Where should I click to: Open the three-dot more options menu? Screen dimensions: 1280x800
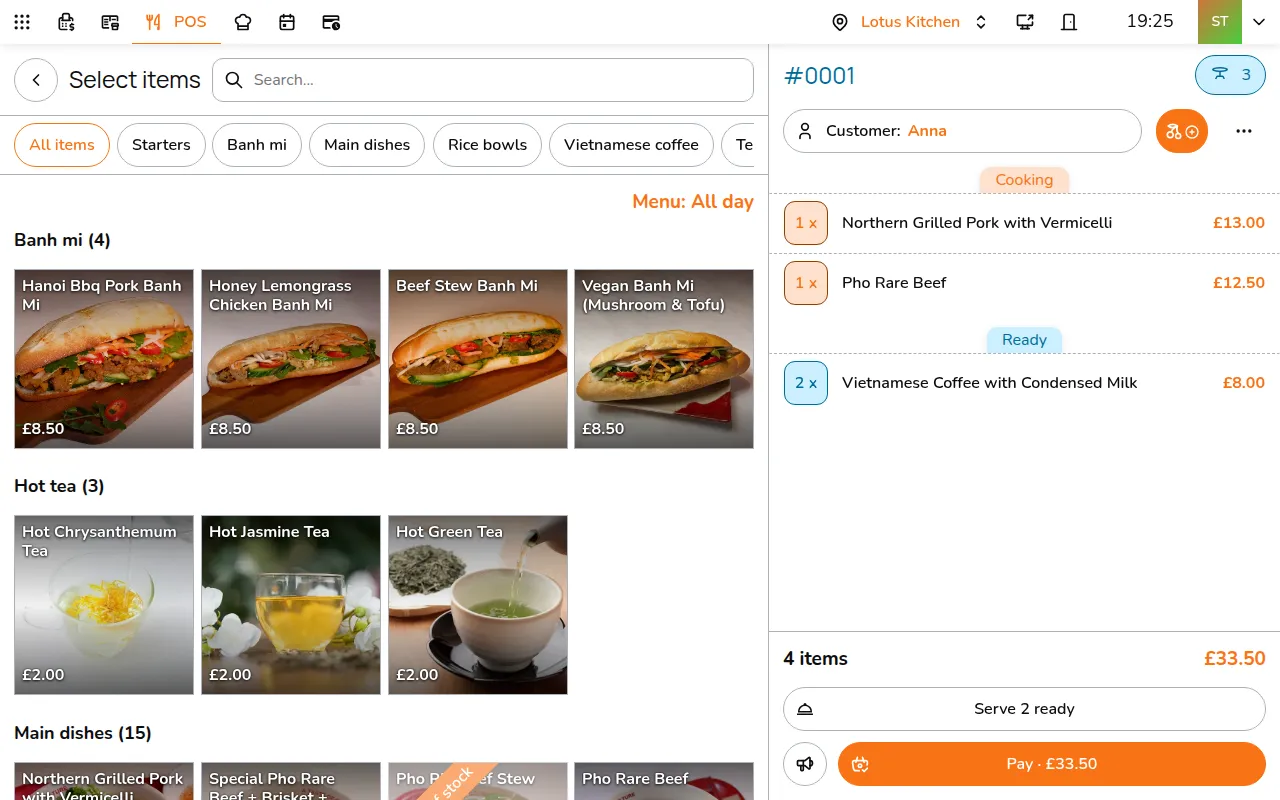coord(1244,131)
